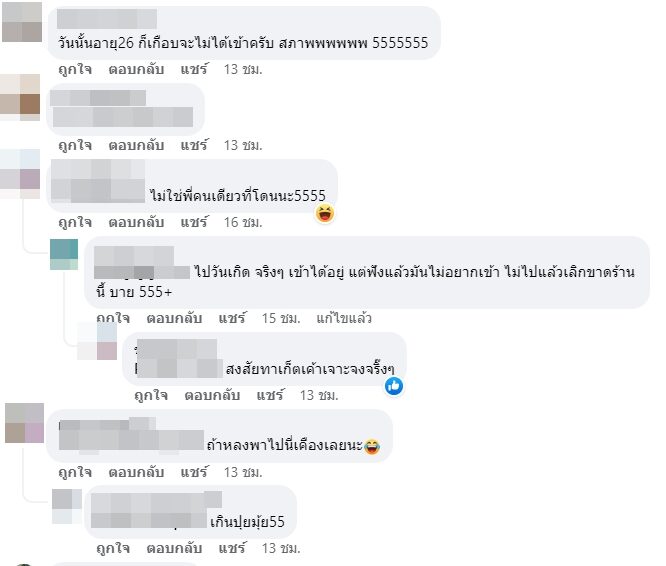Click the avatar of the เกินปุยมุ้ย55 reply

click(x=67, y=506)
